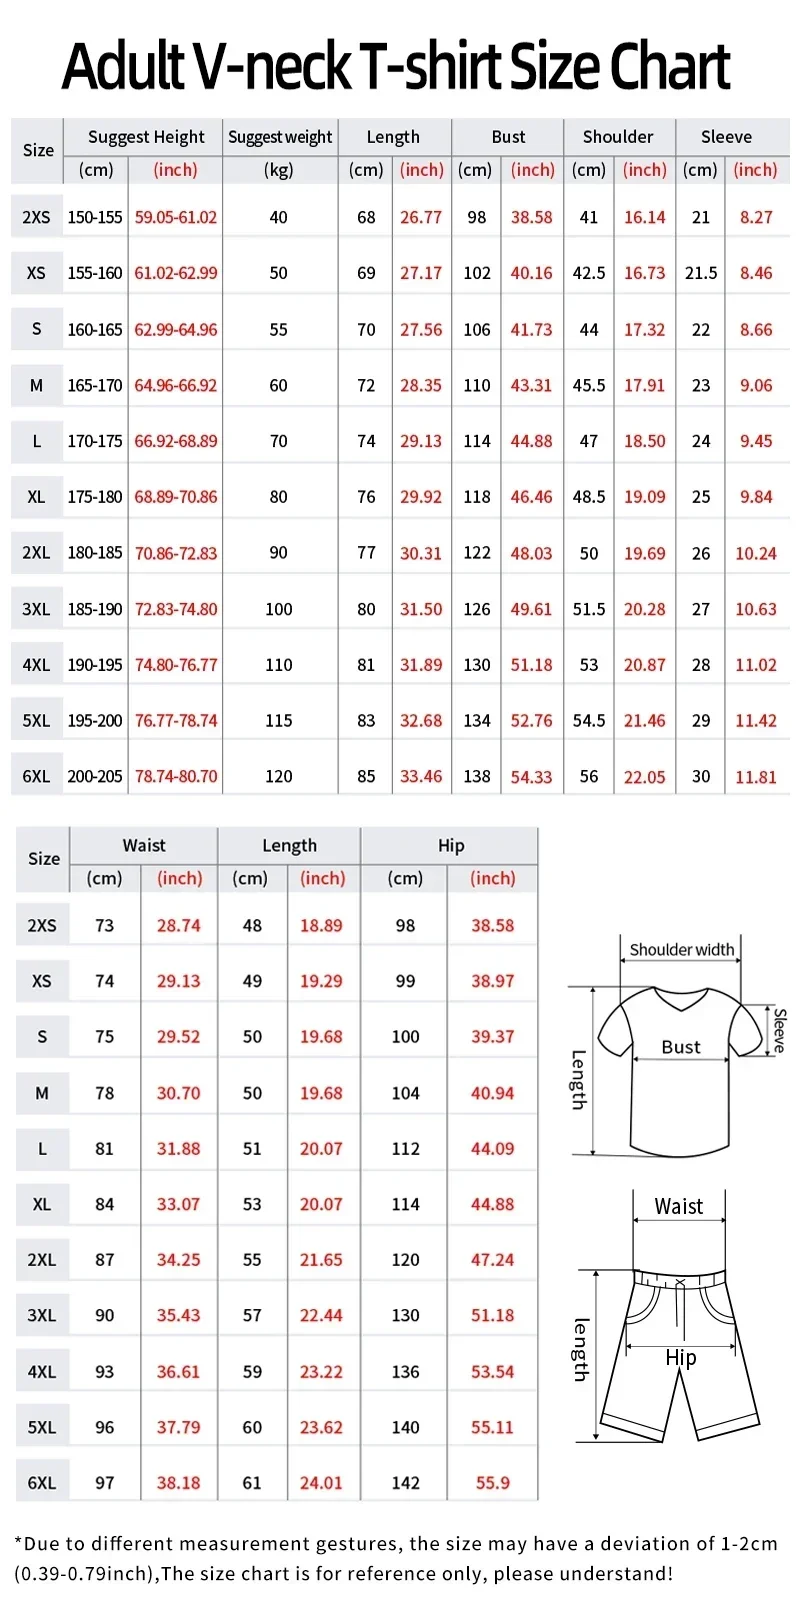Click the 120 kg weight cell
This screenshot has height=1606, width=800.
278,776
